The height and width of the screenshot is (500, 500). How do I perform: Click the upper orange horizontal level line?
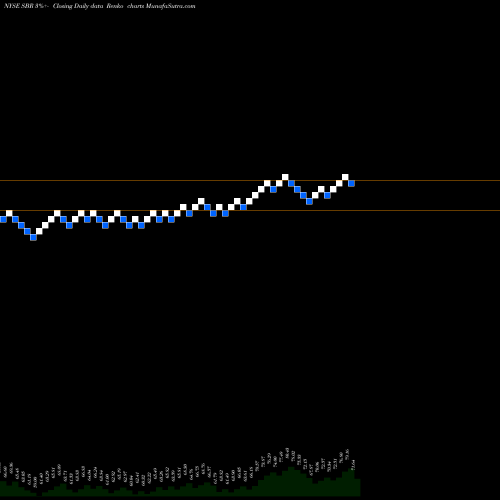(x=250, y=181)
